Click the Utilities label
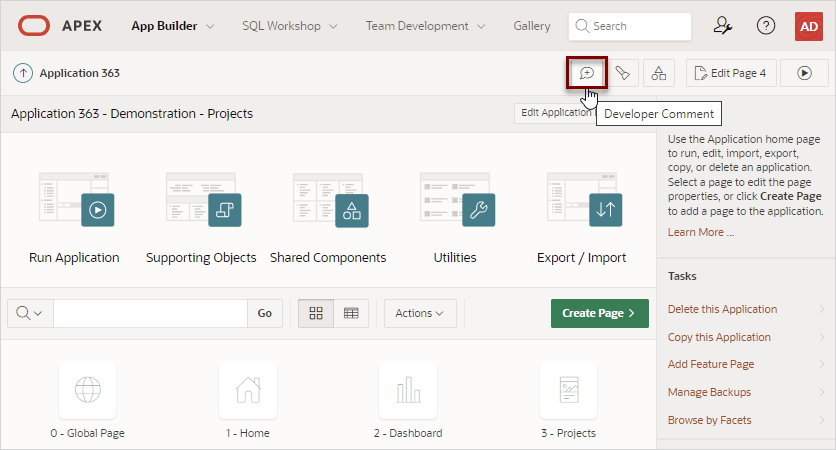836x450 pixels. coord(455,258)
